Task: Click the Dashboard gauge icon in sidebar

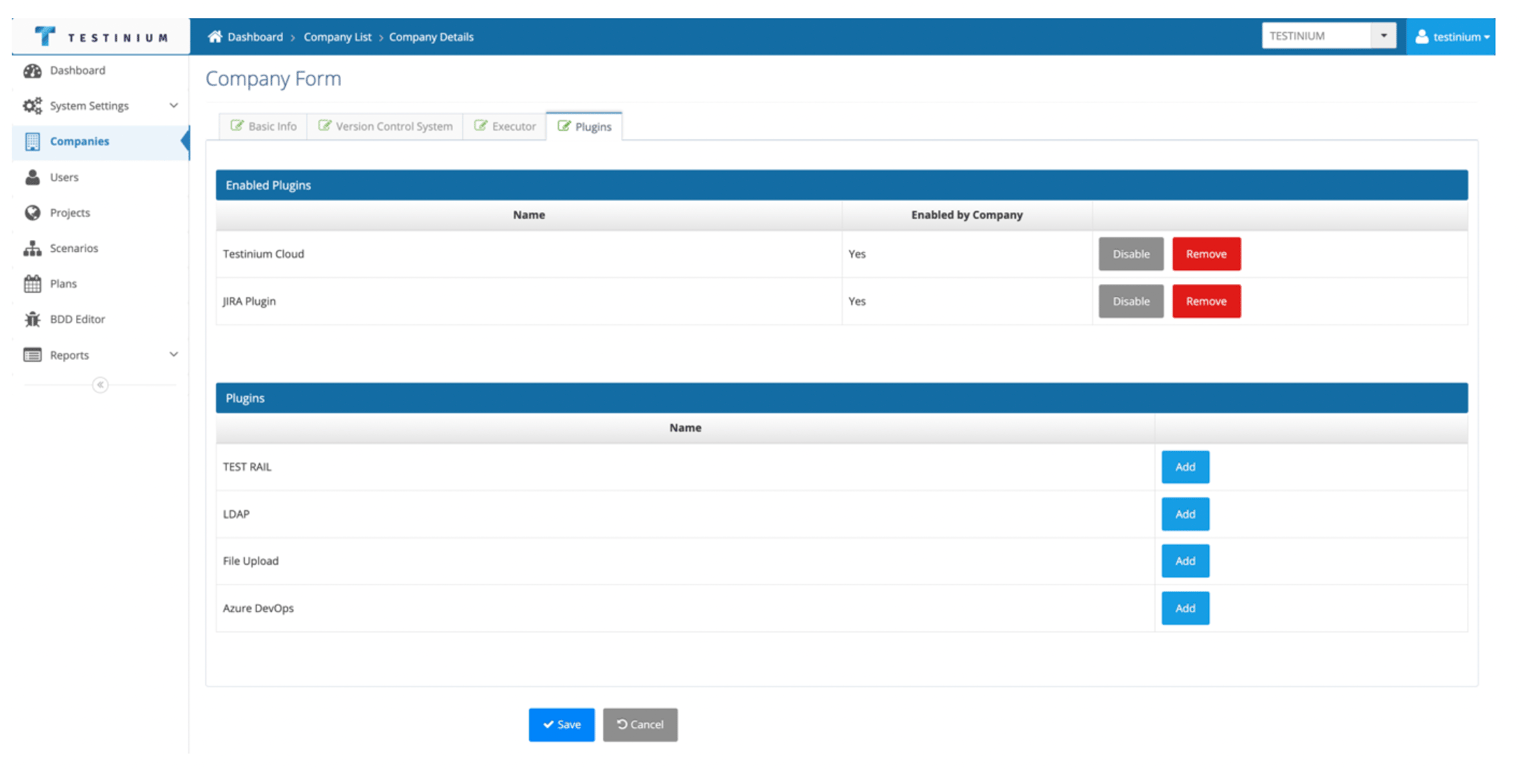Action: [x=32, y=71]
